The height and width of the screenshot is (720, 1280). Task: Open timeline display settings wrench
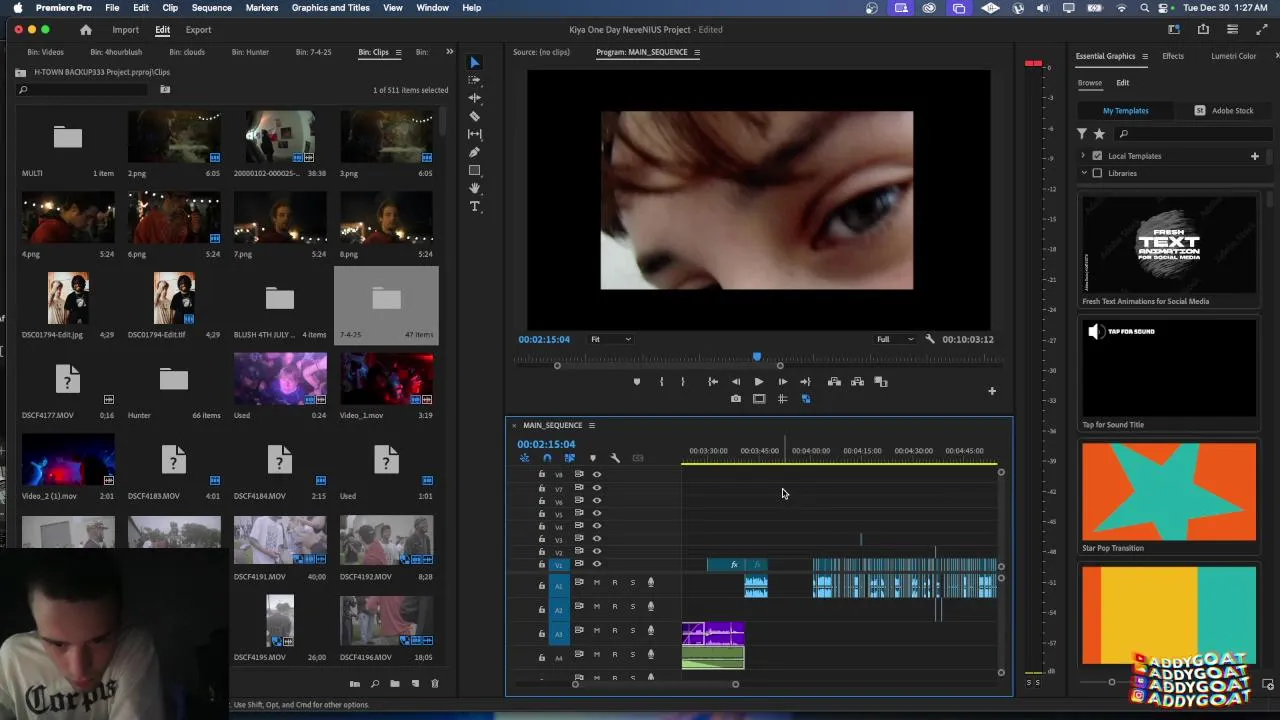tap(615, 458)
